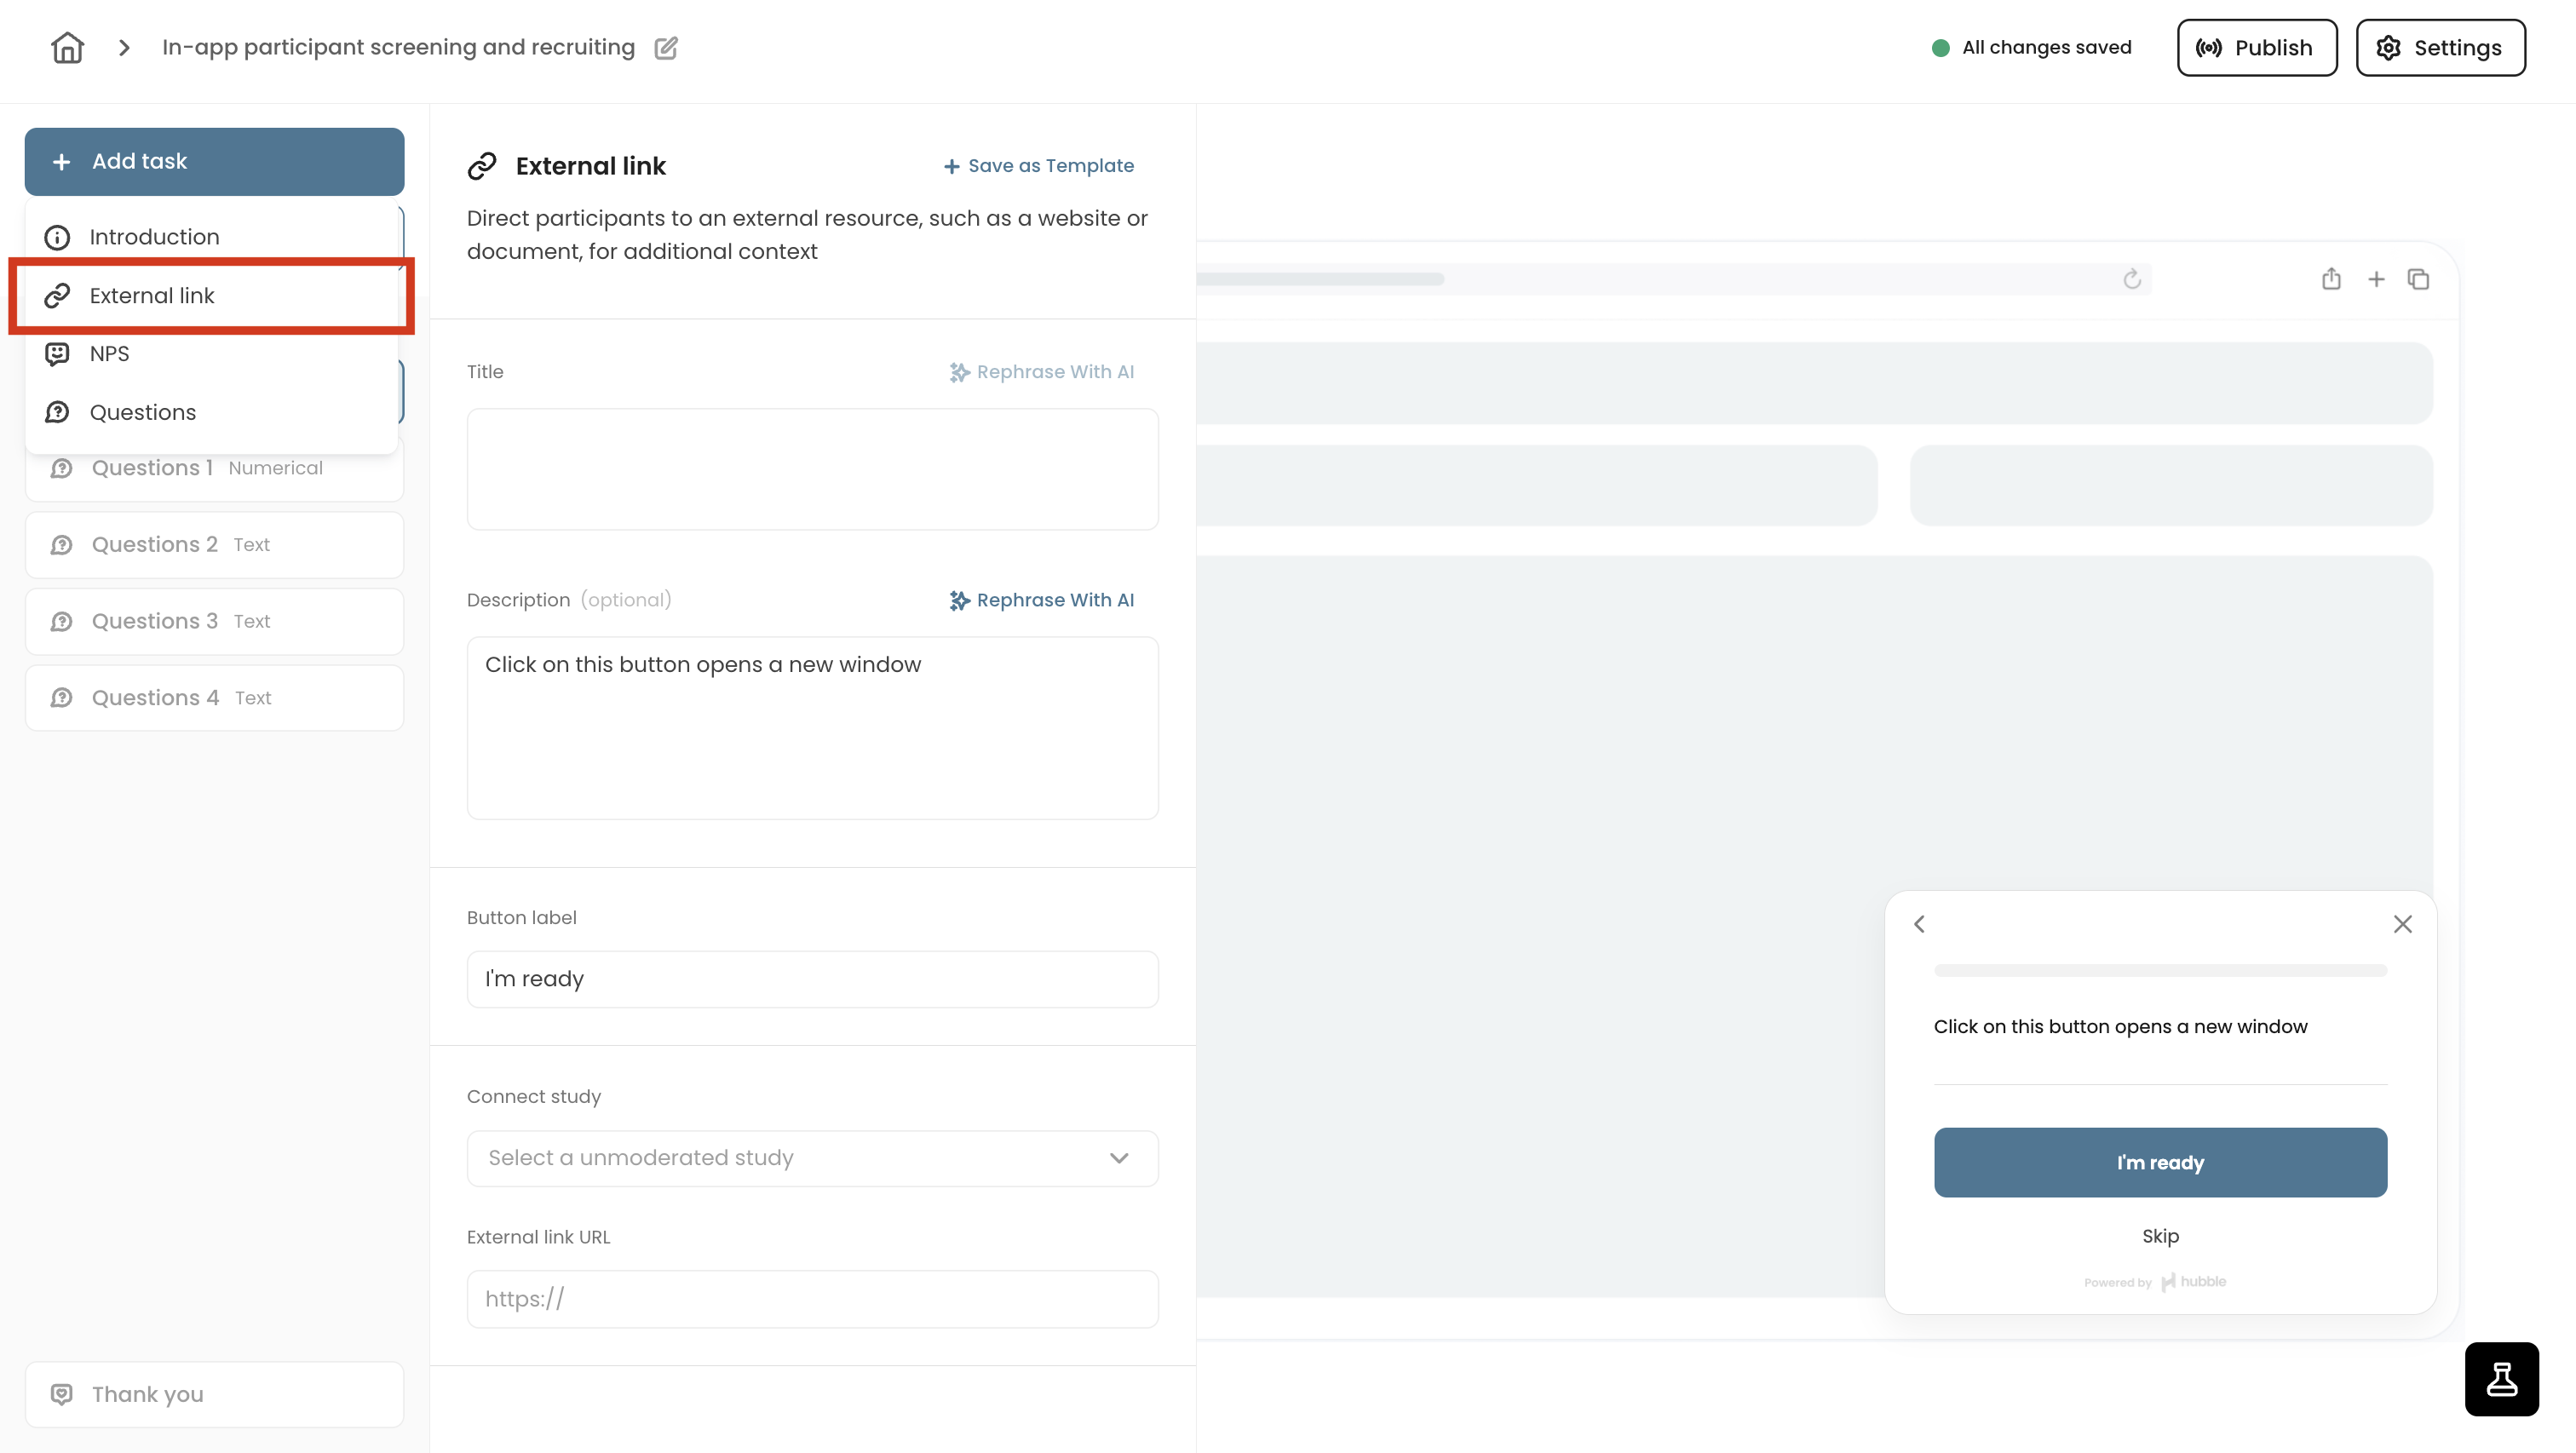
Task: Click the preview back chevron
Action: 1919,924
